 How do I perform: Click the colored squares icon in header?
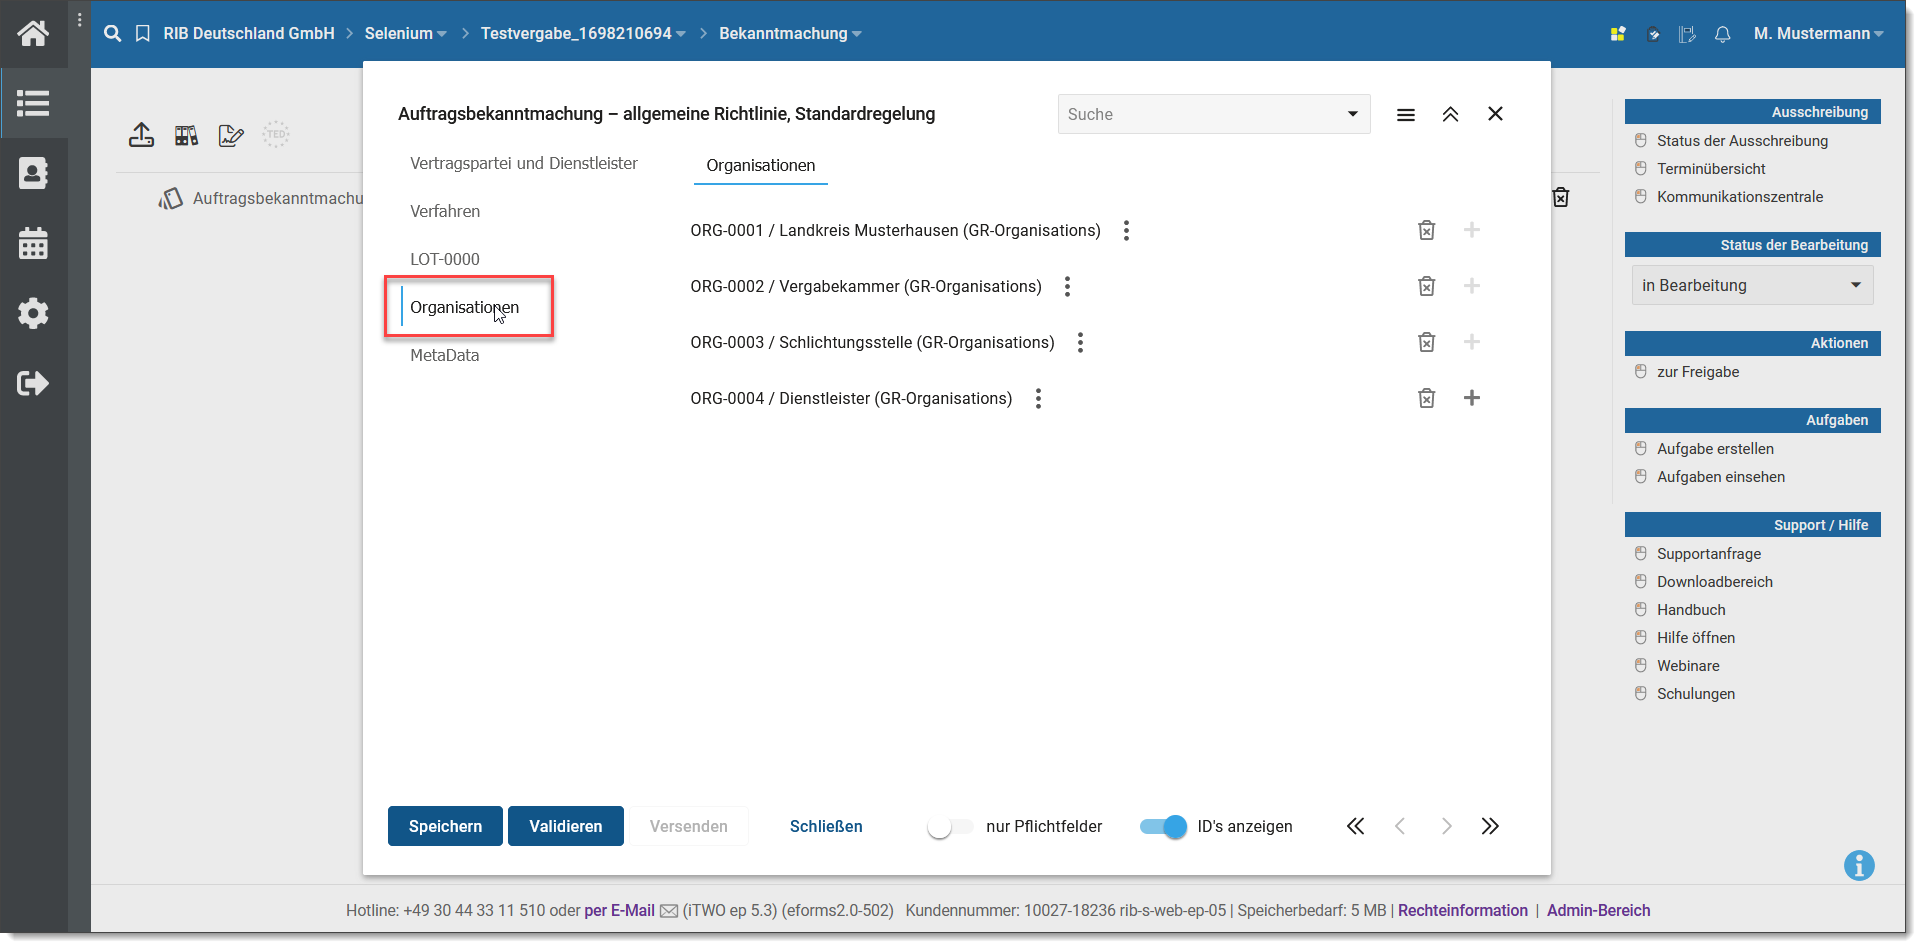tap(1618, 34)
